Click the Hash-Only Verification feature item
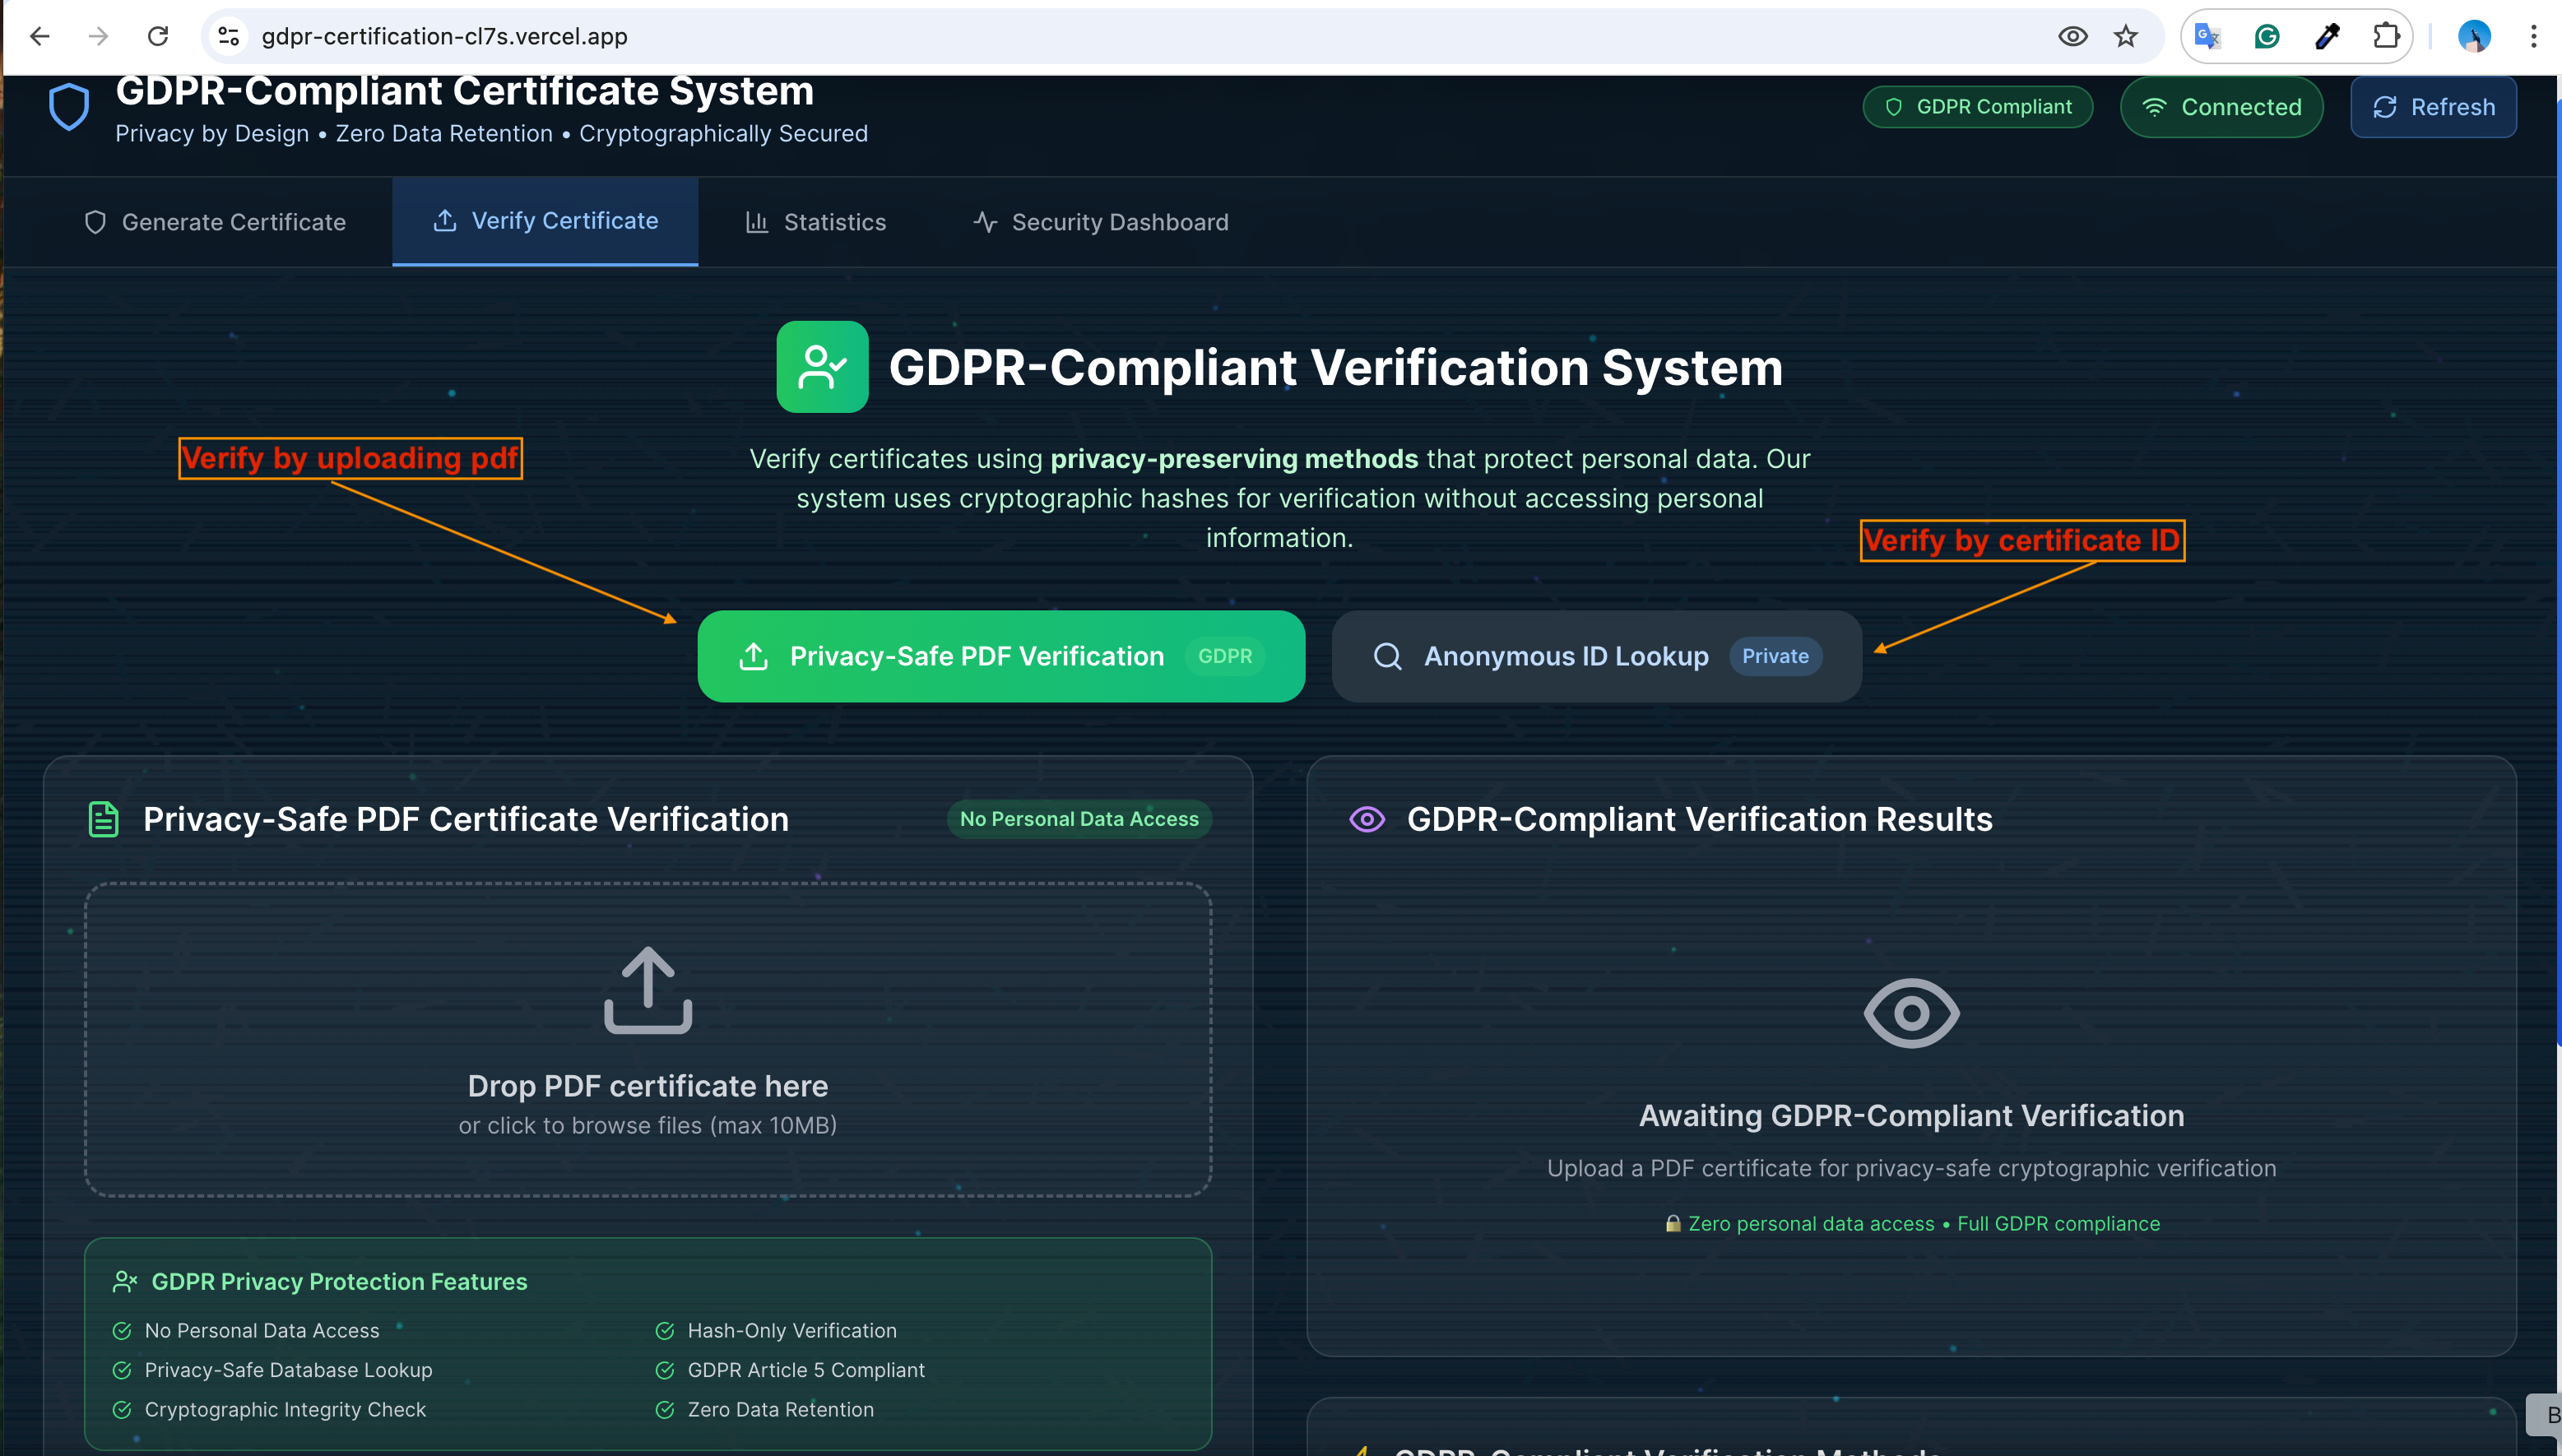Image resolution: width=2562 pixels, height=1456 pixels. pos(776,1330)
